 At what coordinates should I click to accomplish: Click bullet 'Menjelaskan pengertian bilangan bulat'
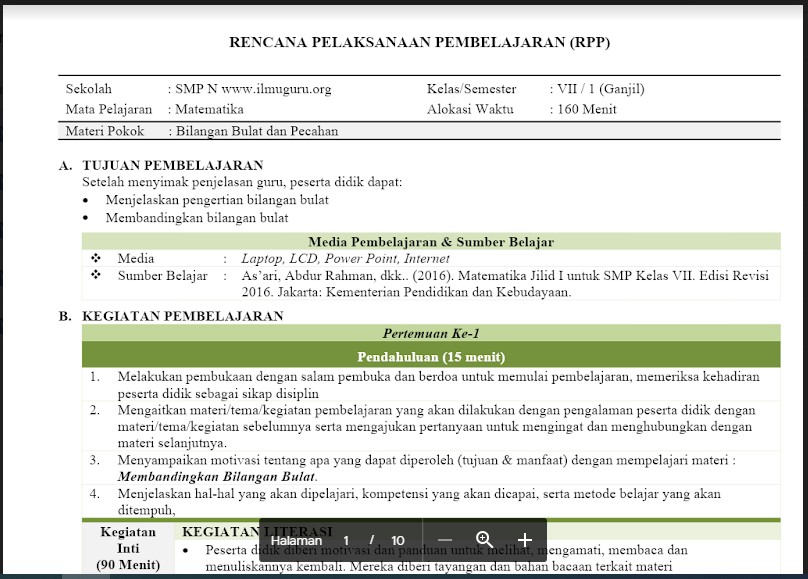click(x=217, y=200)
